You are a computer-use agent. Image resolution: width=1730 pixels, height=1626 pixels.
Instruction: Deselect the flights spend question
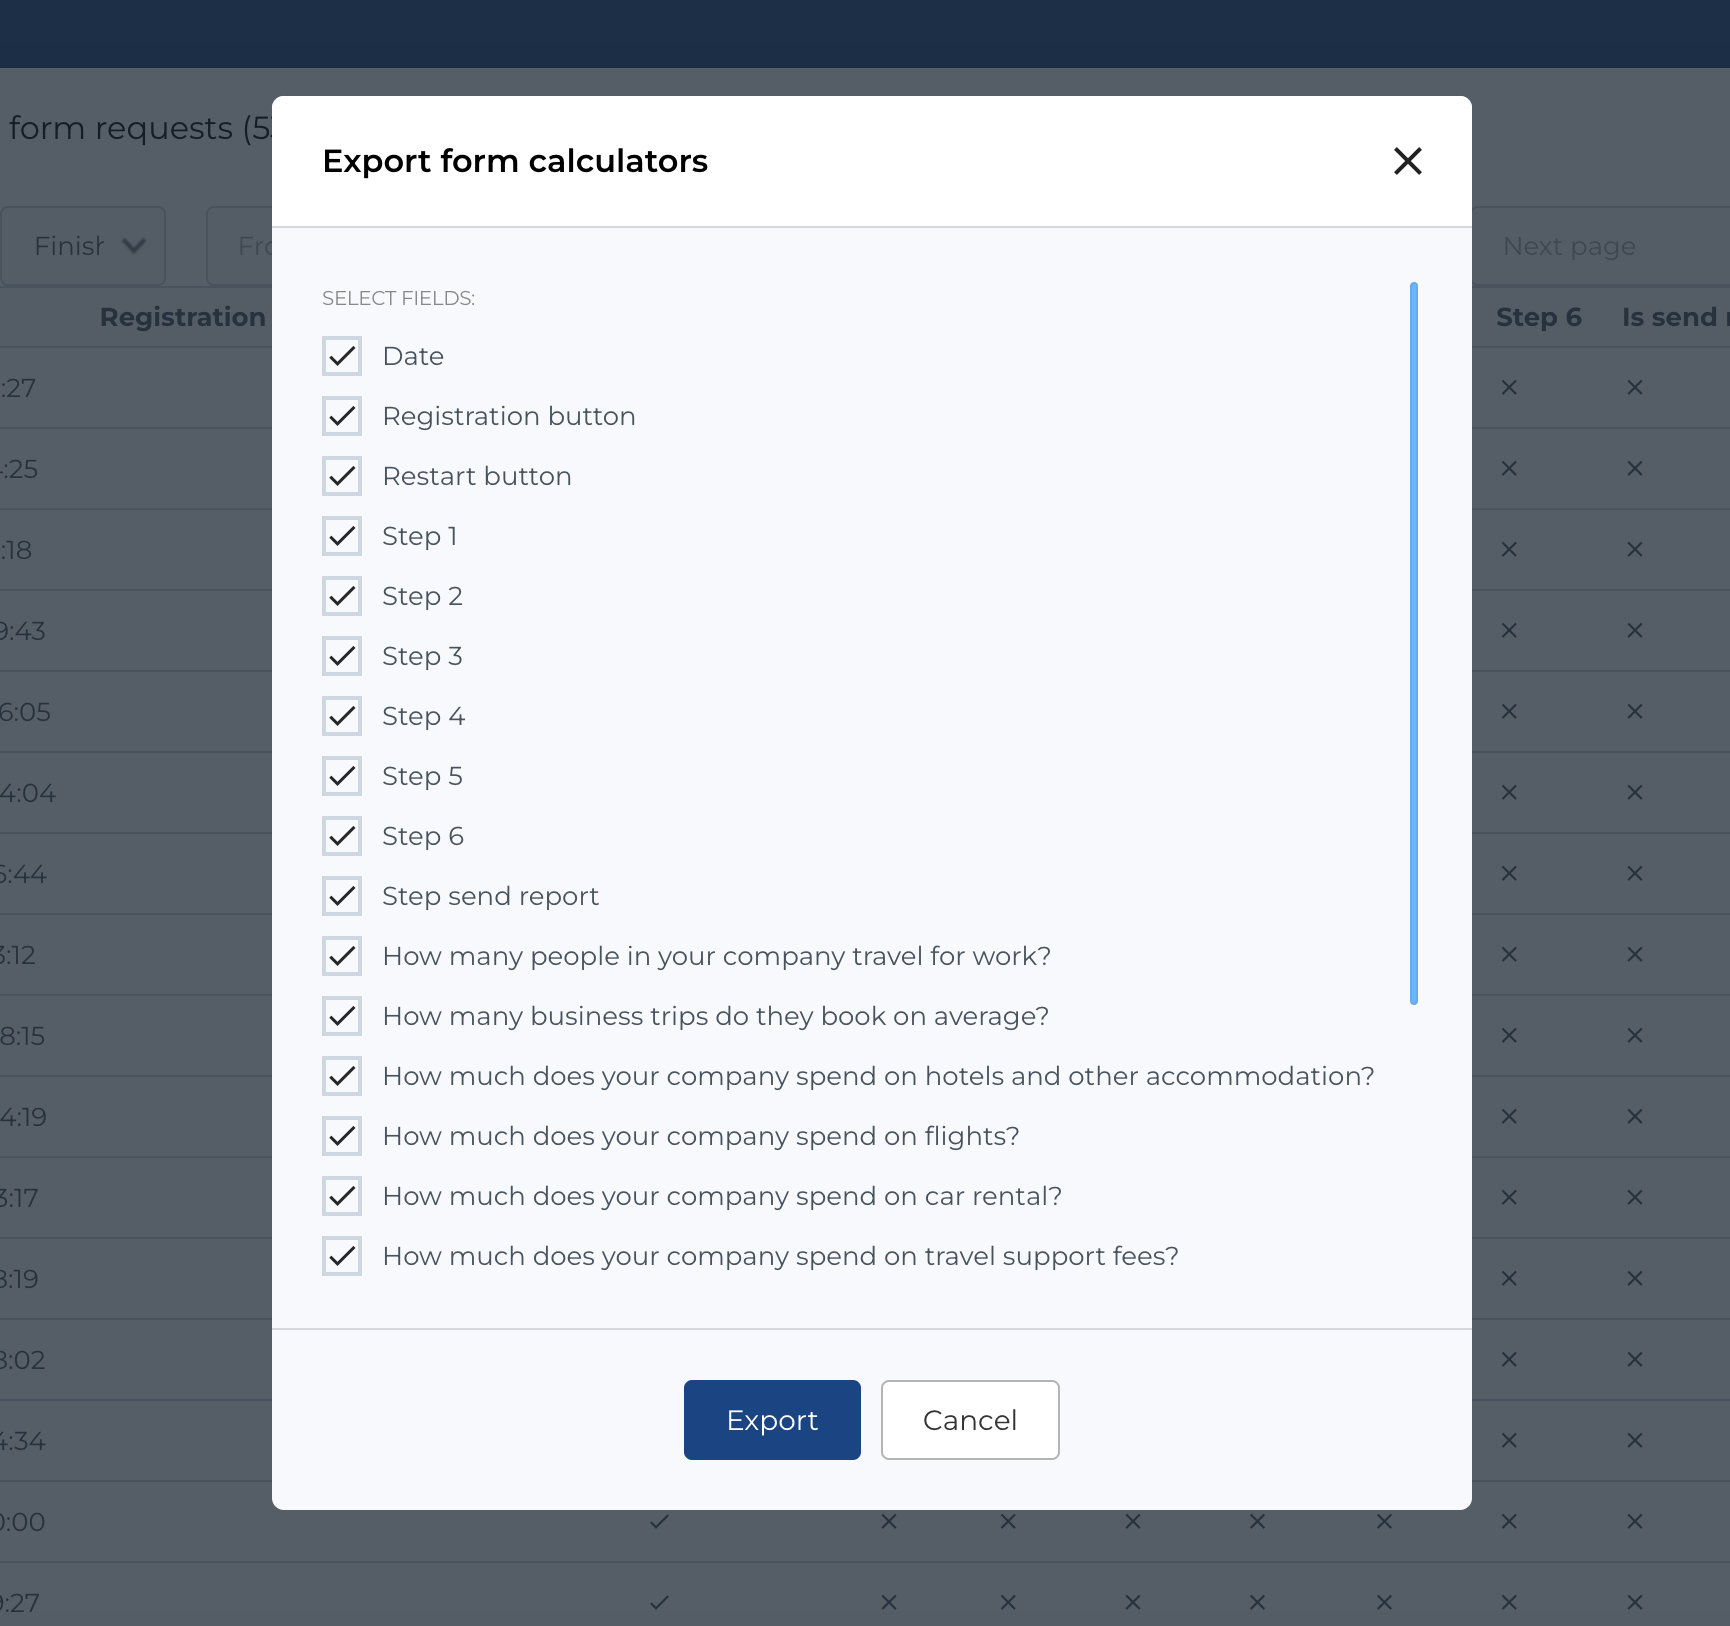point(341,1136)
